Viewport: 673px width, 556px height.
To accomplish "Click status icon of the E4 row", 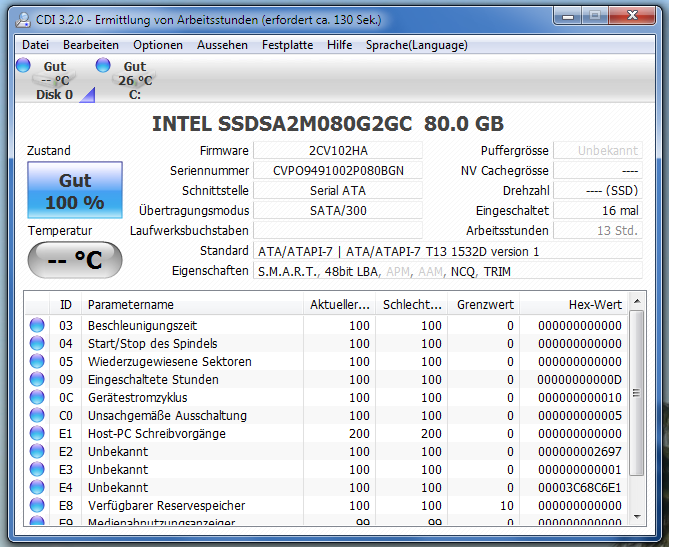I will click(x=37, y=487).
